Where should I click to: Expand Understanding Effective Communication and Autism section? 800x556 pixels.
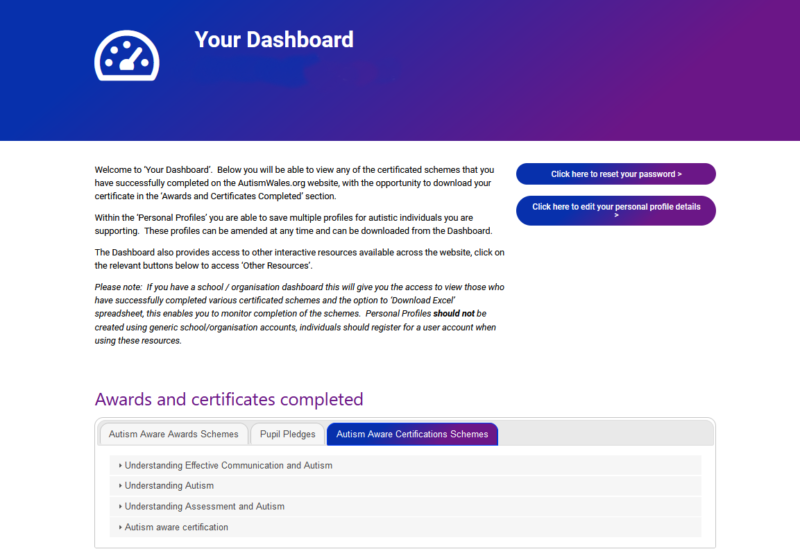tap(229, 466)
